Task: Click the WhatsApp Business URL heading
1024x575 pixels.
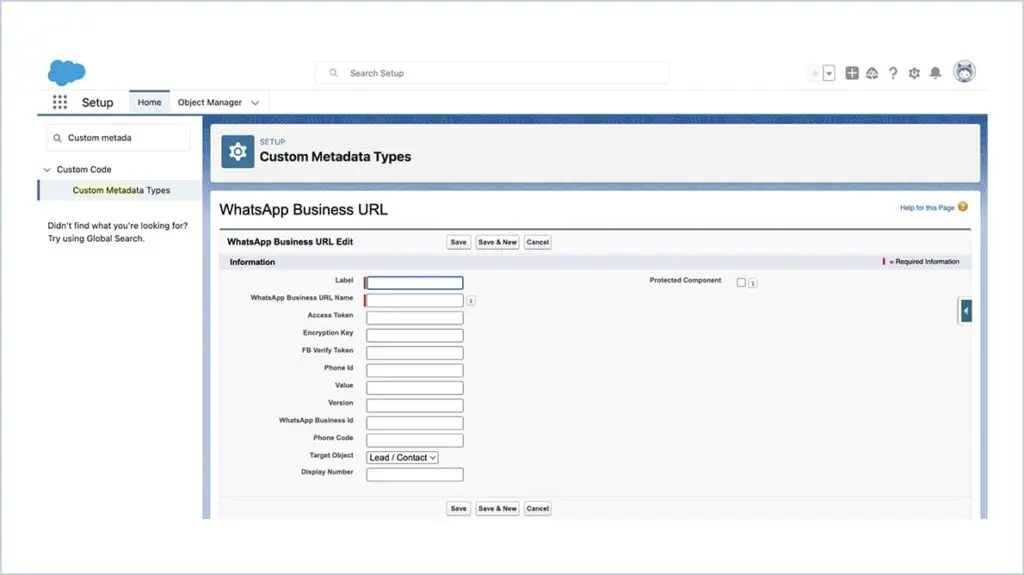Action: click(x=304, y=210)
